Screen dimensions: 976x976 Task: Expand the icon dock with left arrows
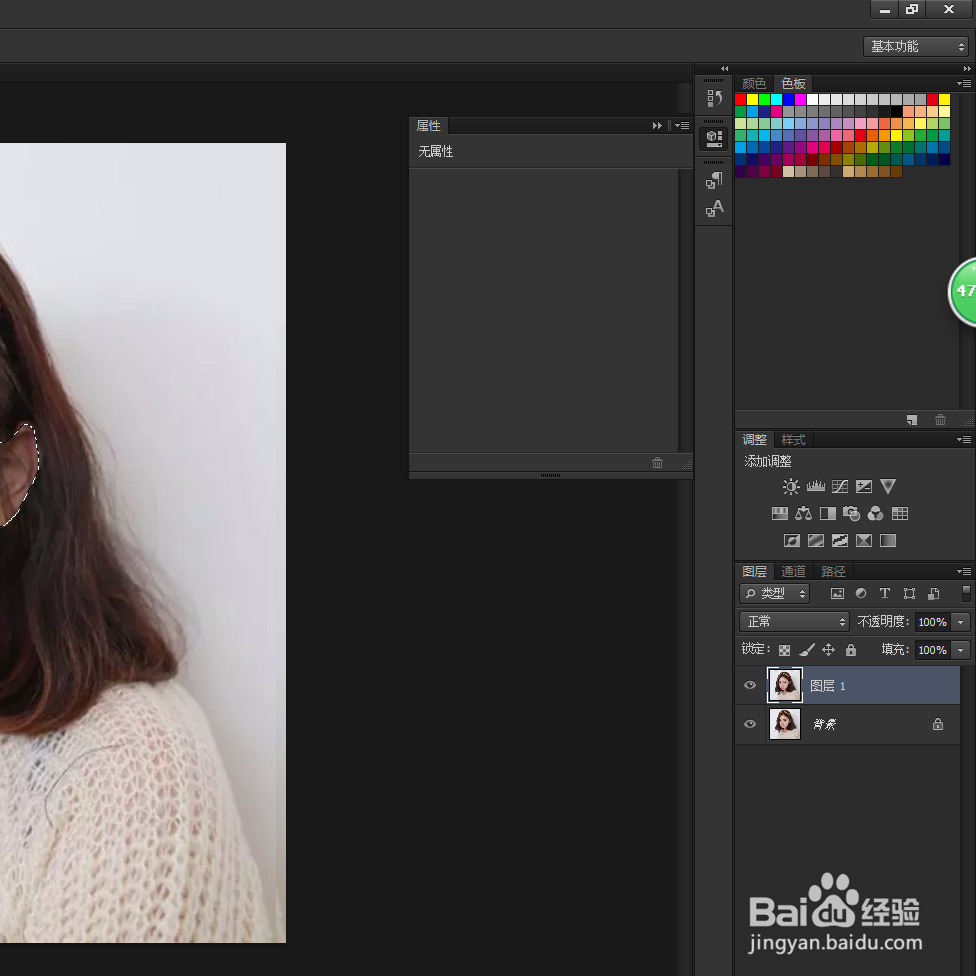724,68
